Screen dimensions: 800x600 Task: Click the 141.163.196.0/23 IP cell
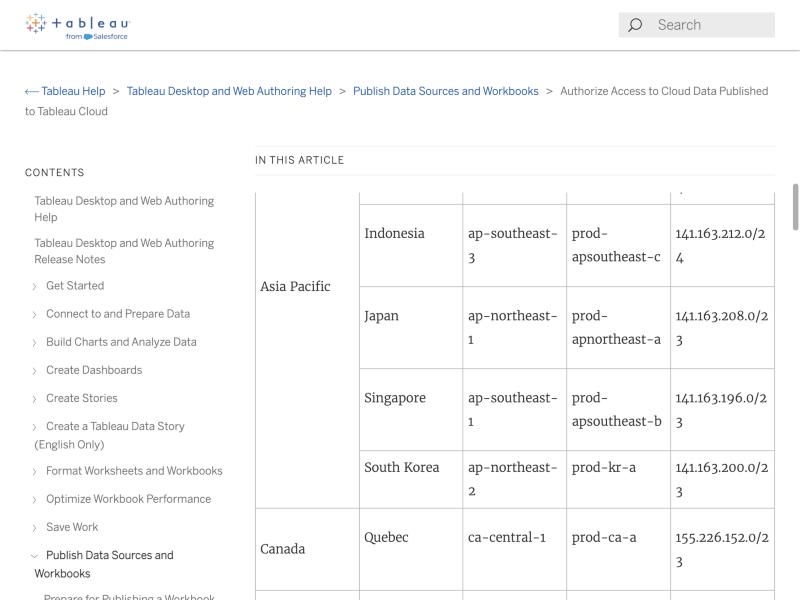pyautogui.click(x=722, y=410)
